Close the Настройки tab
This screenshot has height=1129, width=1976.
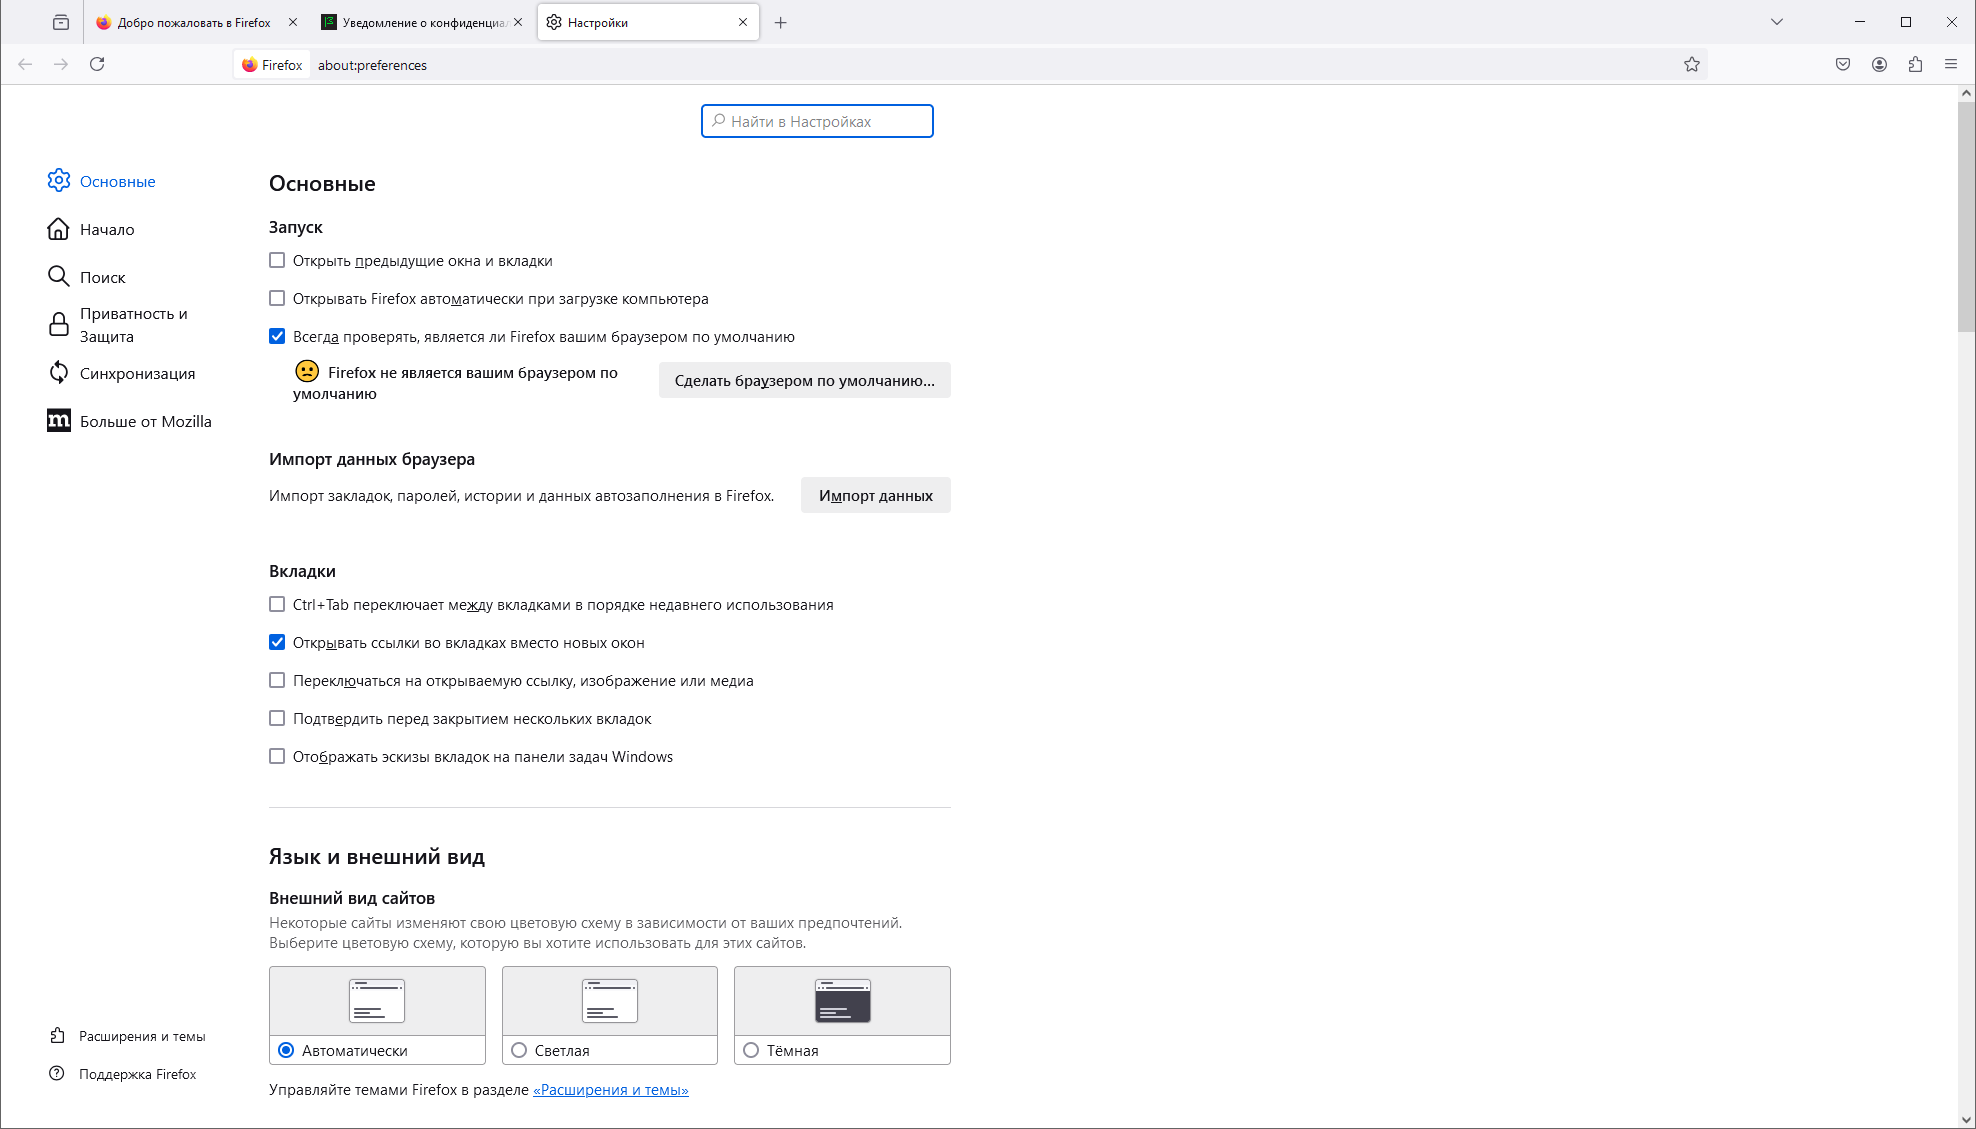(x=743, y=22)
